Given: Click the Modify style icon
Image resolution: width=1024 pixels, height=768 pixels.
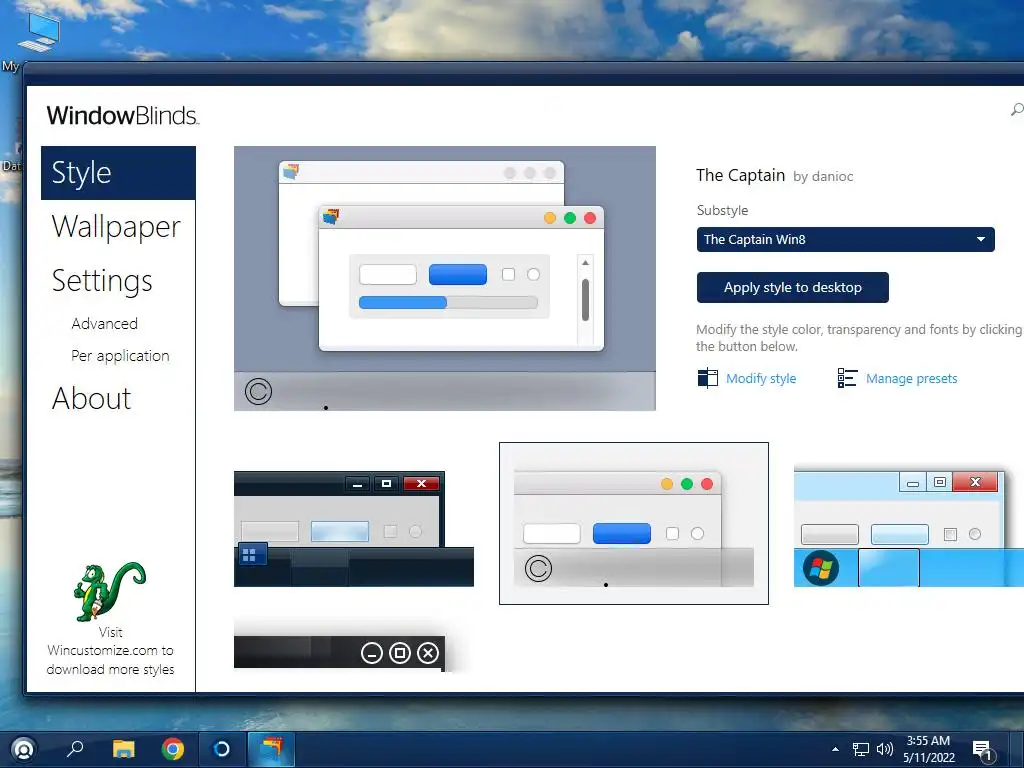Looking at the screenshot, I should click(708, 378).
